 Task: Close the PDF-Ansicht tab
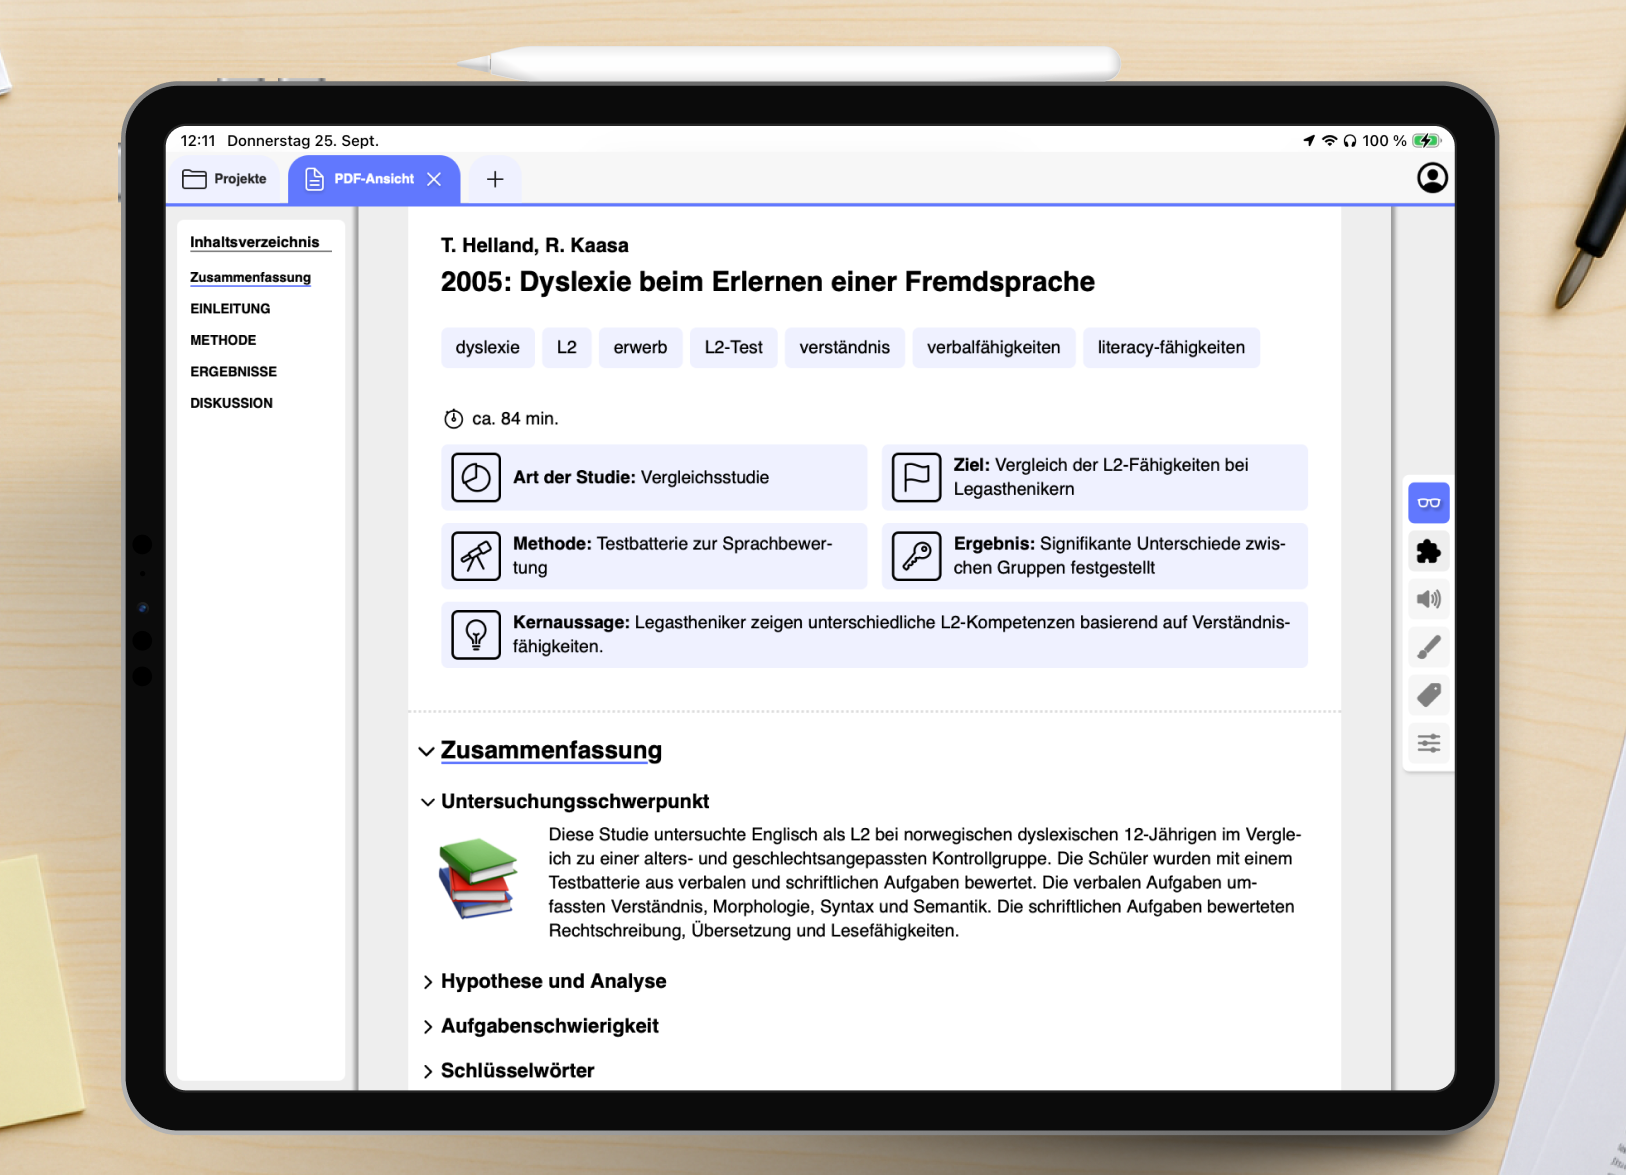pyautogui.click(x=434, y=179)
